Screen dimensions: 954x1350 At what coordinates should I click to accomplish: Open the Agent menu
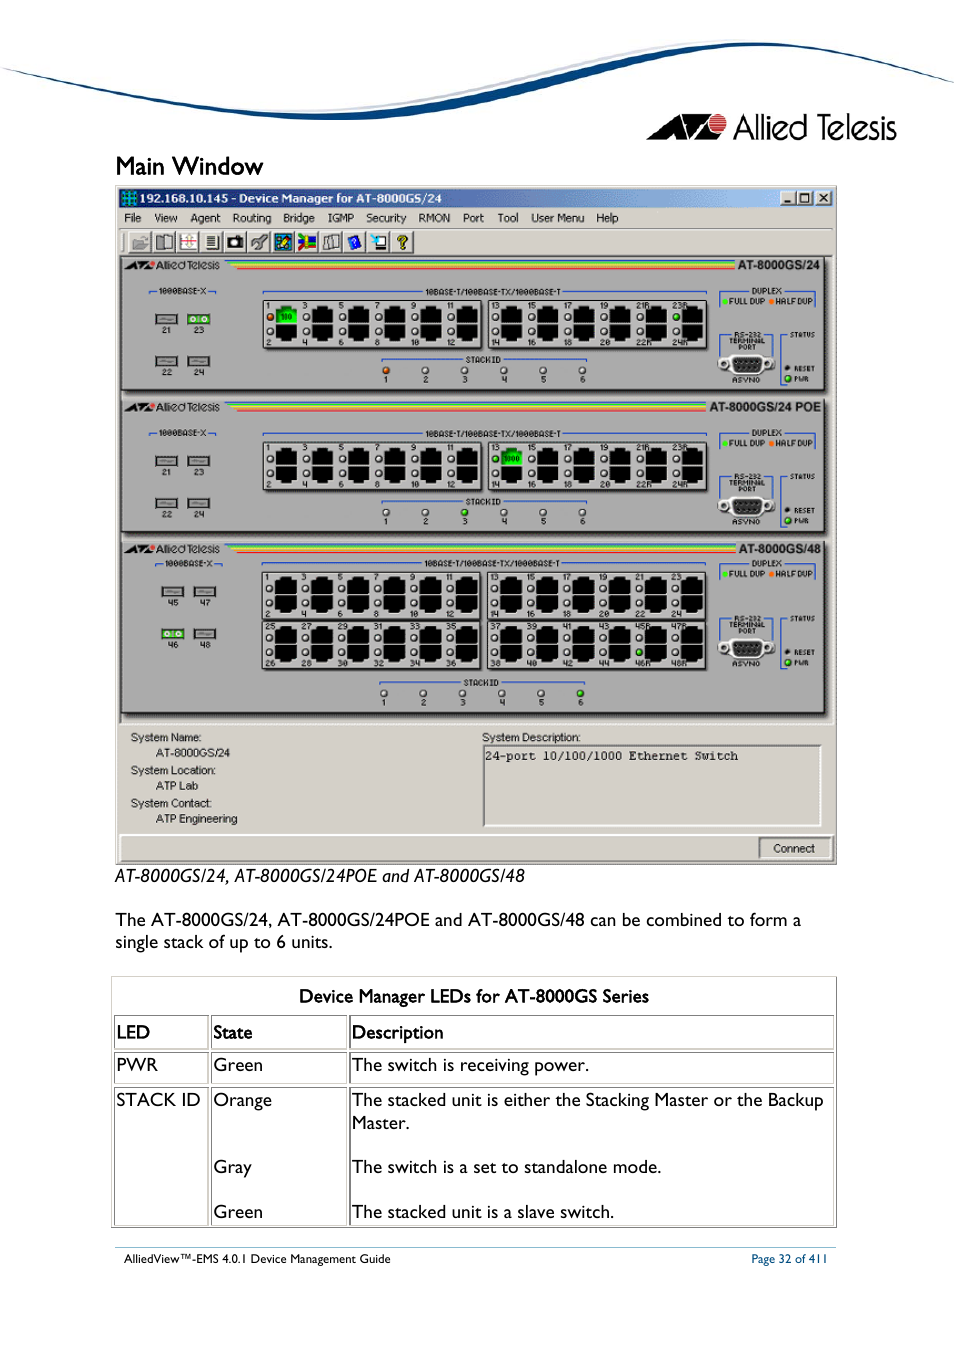click(x=205, y=218)
